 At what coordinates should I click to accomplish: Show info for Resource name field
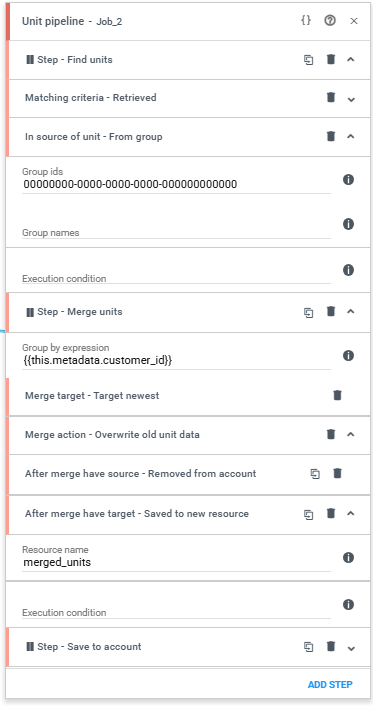(348, 557)
